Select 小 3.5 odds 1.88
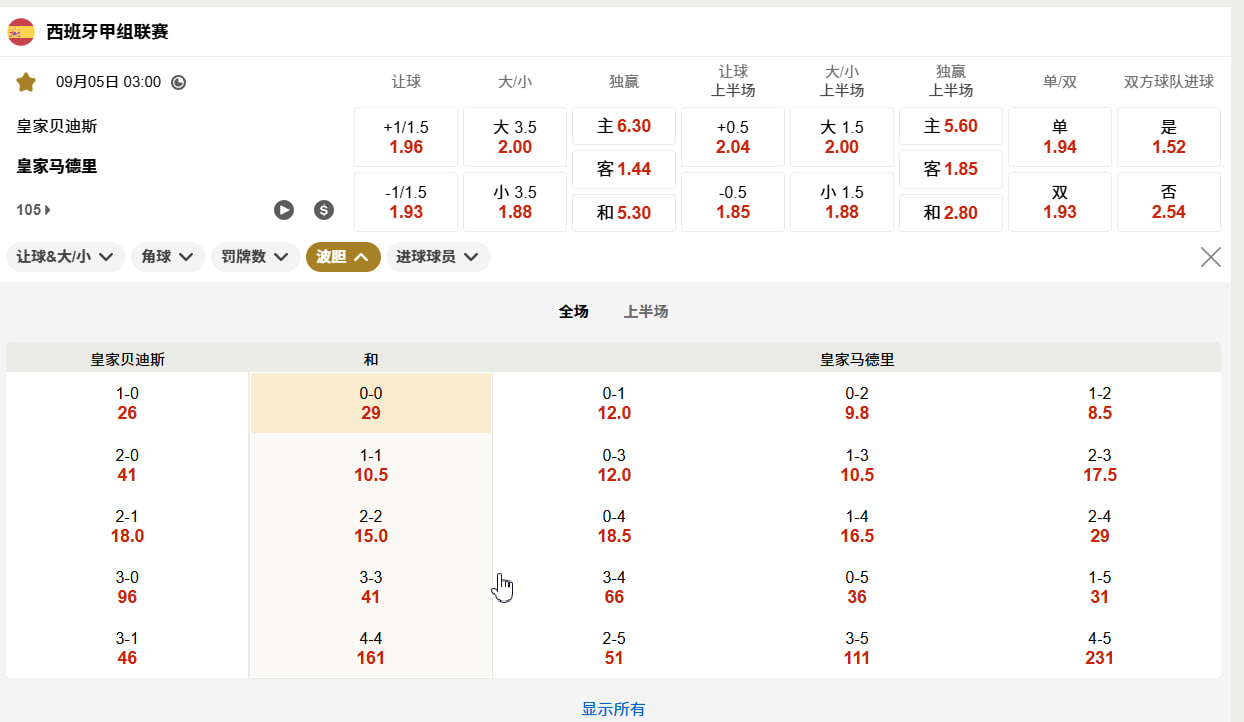1244x722 pixels. click(x=515, y=202)
